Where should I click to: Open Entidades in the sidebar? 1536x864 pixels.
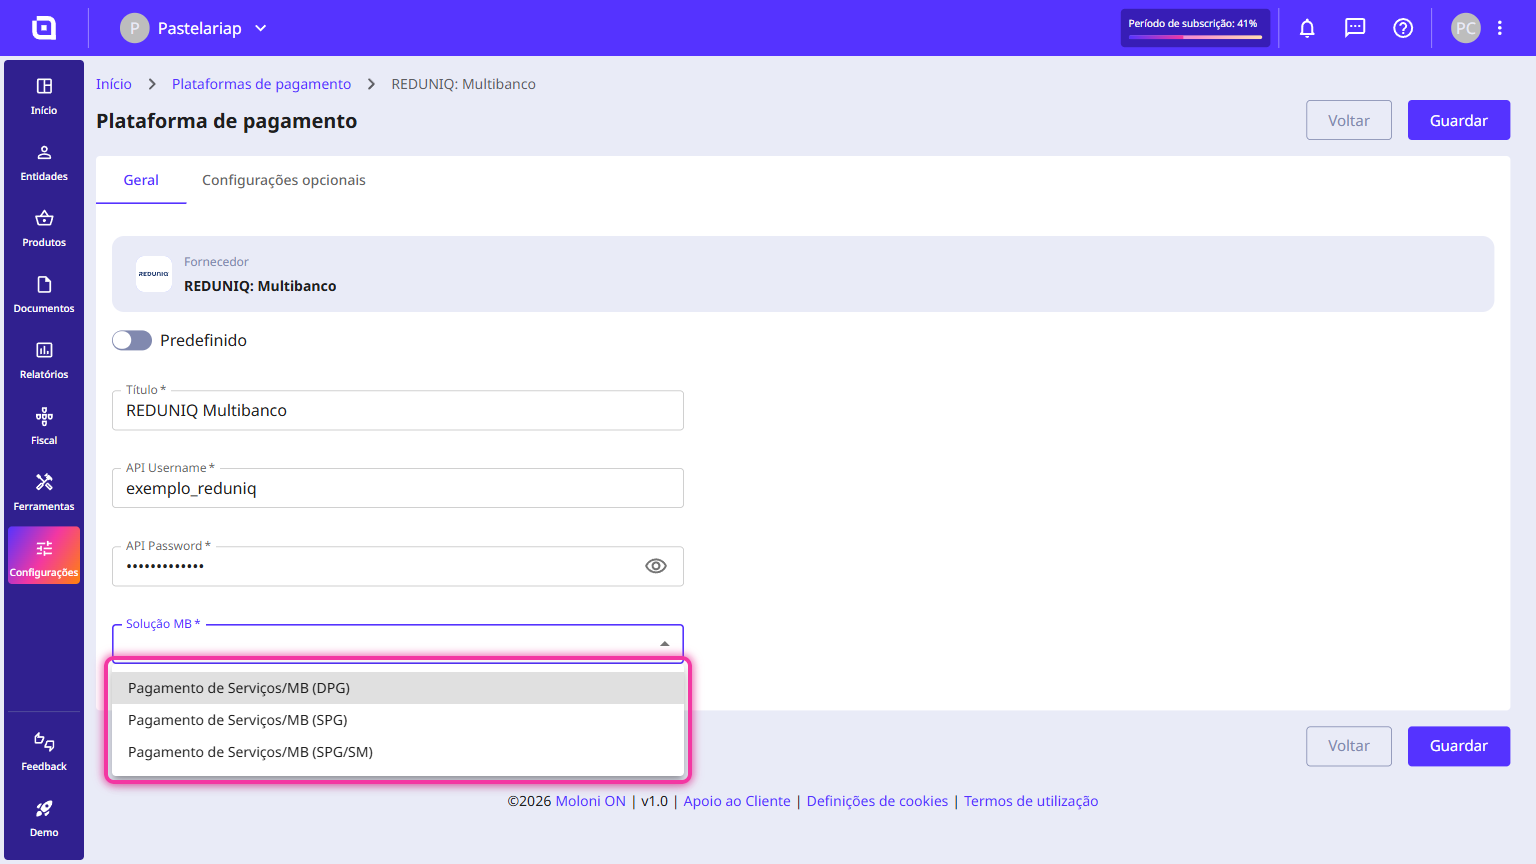(44, 163)
